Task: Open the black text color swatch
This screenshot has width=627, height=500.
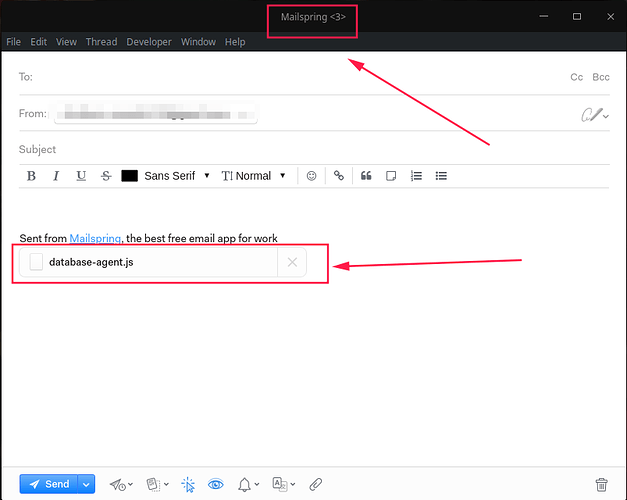Action: (130, 176)
